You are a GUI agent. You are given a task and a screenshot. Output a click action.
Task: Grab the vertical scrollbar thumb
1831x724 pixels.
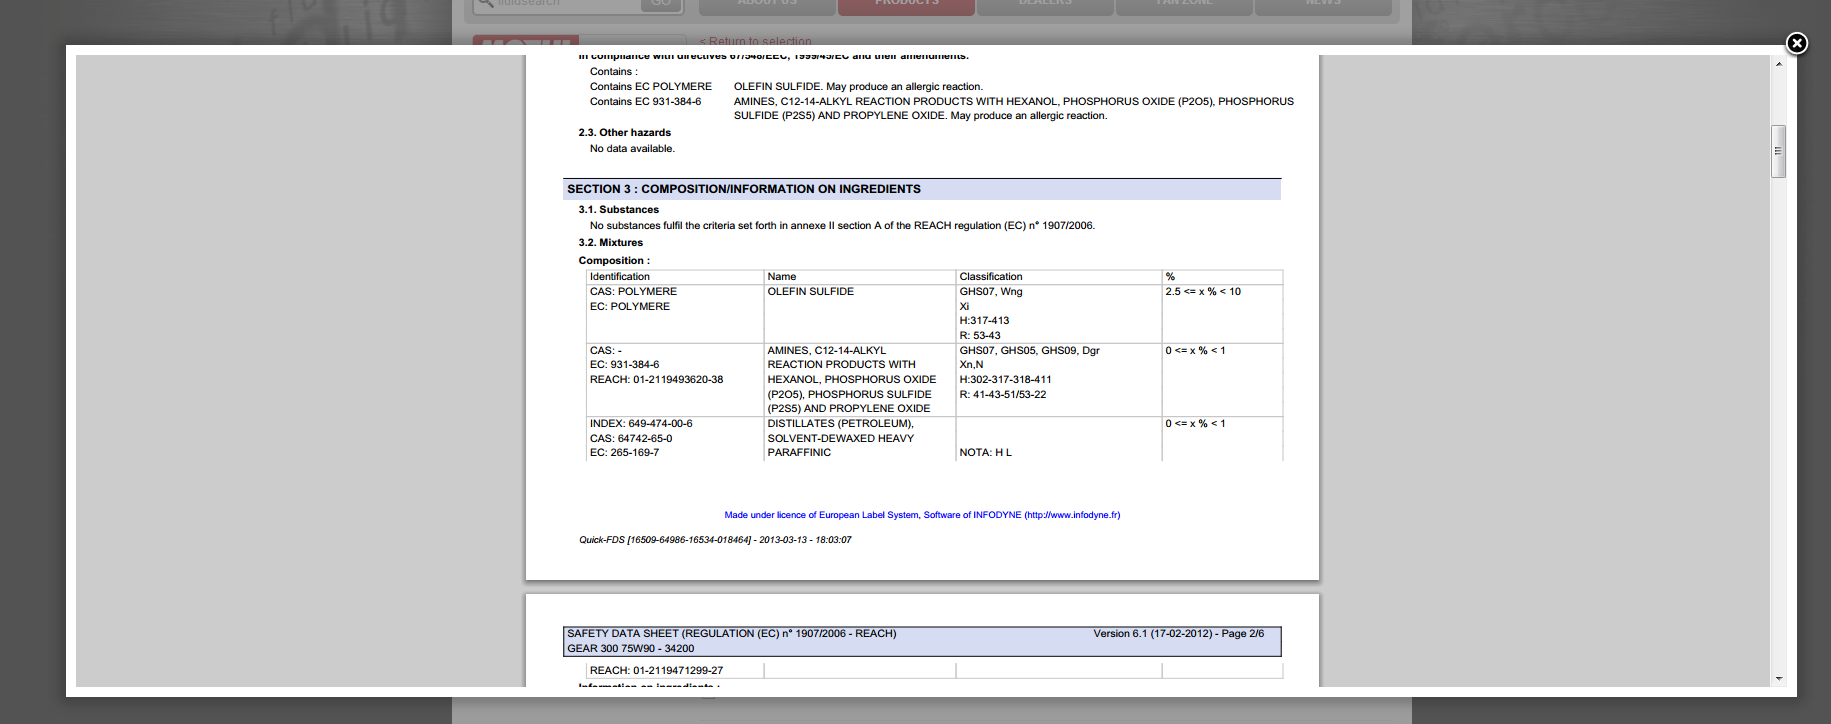[x=1778, y=151]
